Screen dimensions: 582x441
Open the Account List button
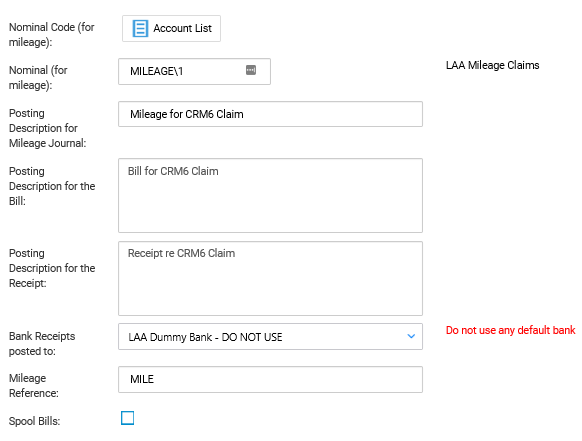tap(171, 28)
